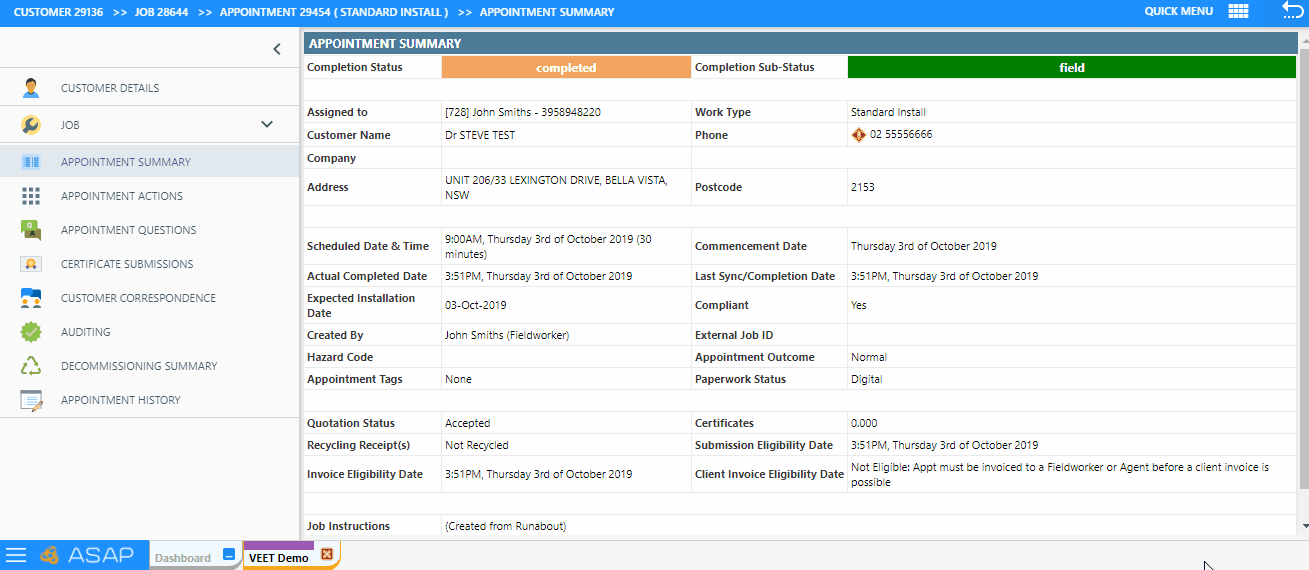Expand the Job section dropdown chevron
Screen dimensions: 1309x570
coord(267,125)
